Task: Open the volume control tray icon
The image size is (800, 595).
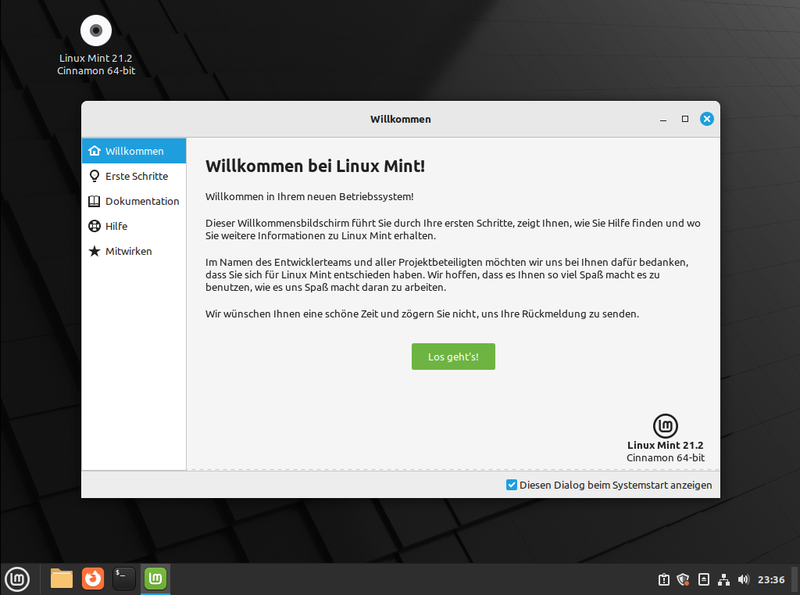Action: point(743,580)
